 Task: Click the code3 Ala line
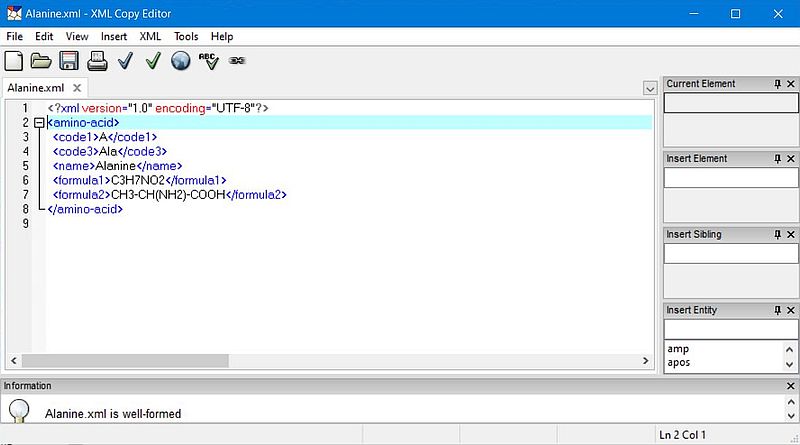[110, 152]
